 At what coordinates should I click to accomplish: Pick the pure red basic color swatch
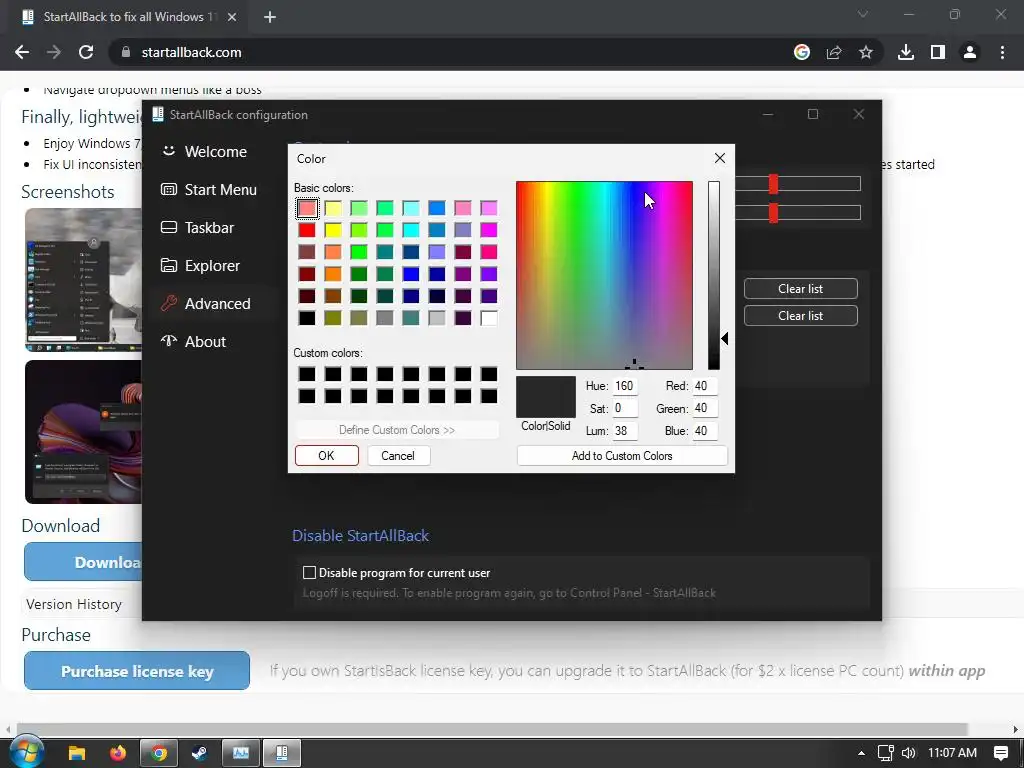tap(307, 230)
